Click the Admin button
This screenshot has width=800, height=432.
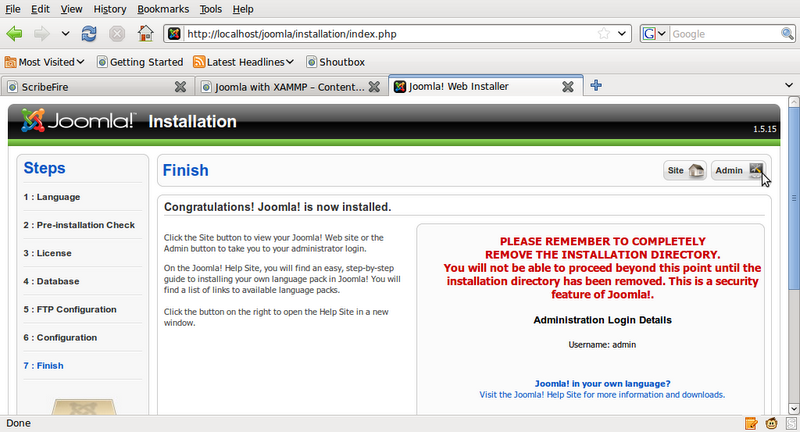[x=738, y=170]
